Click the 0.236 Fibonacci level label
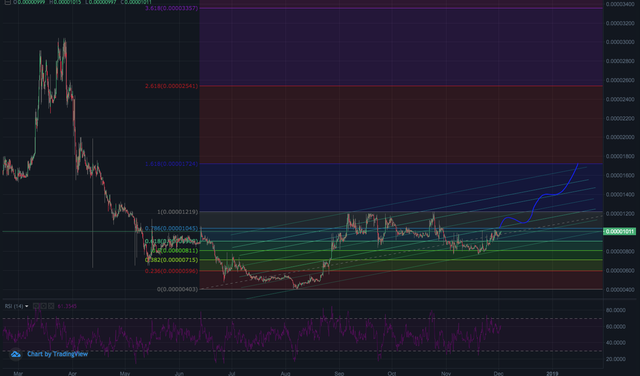The height and width of the screenshot is (376, 640). pyautogui.click(x=171, y=271)
